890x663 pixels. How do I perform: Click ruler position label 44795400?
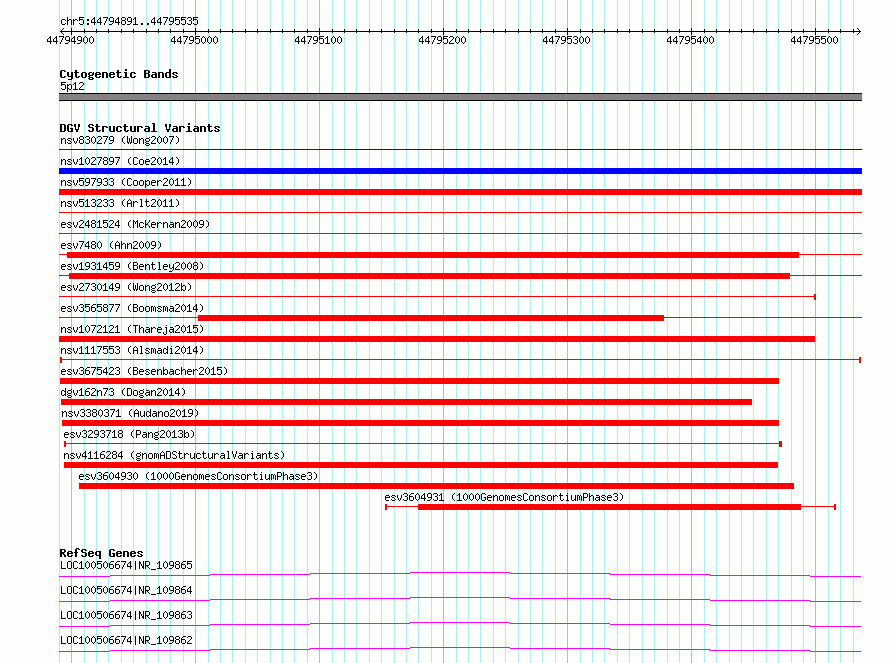(690, 40)
